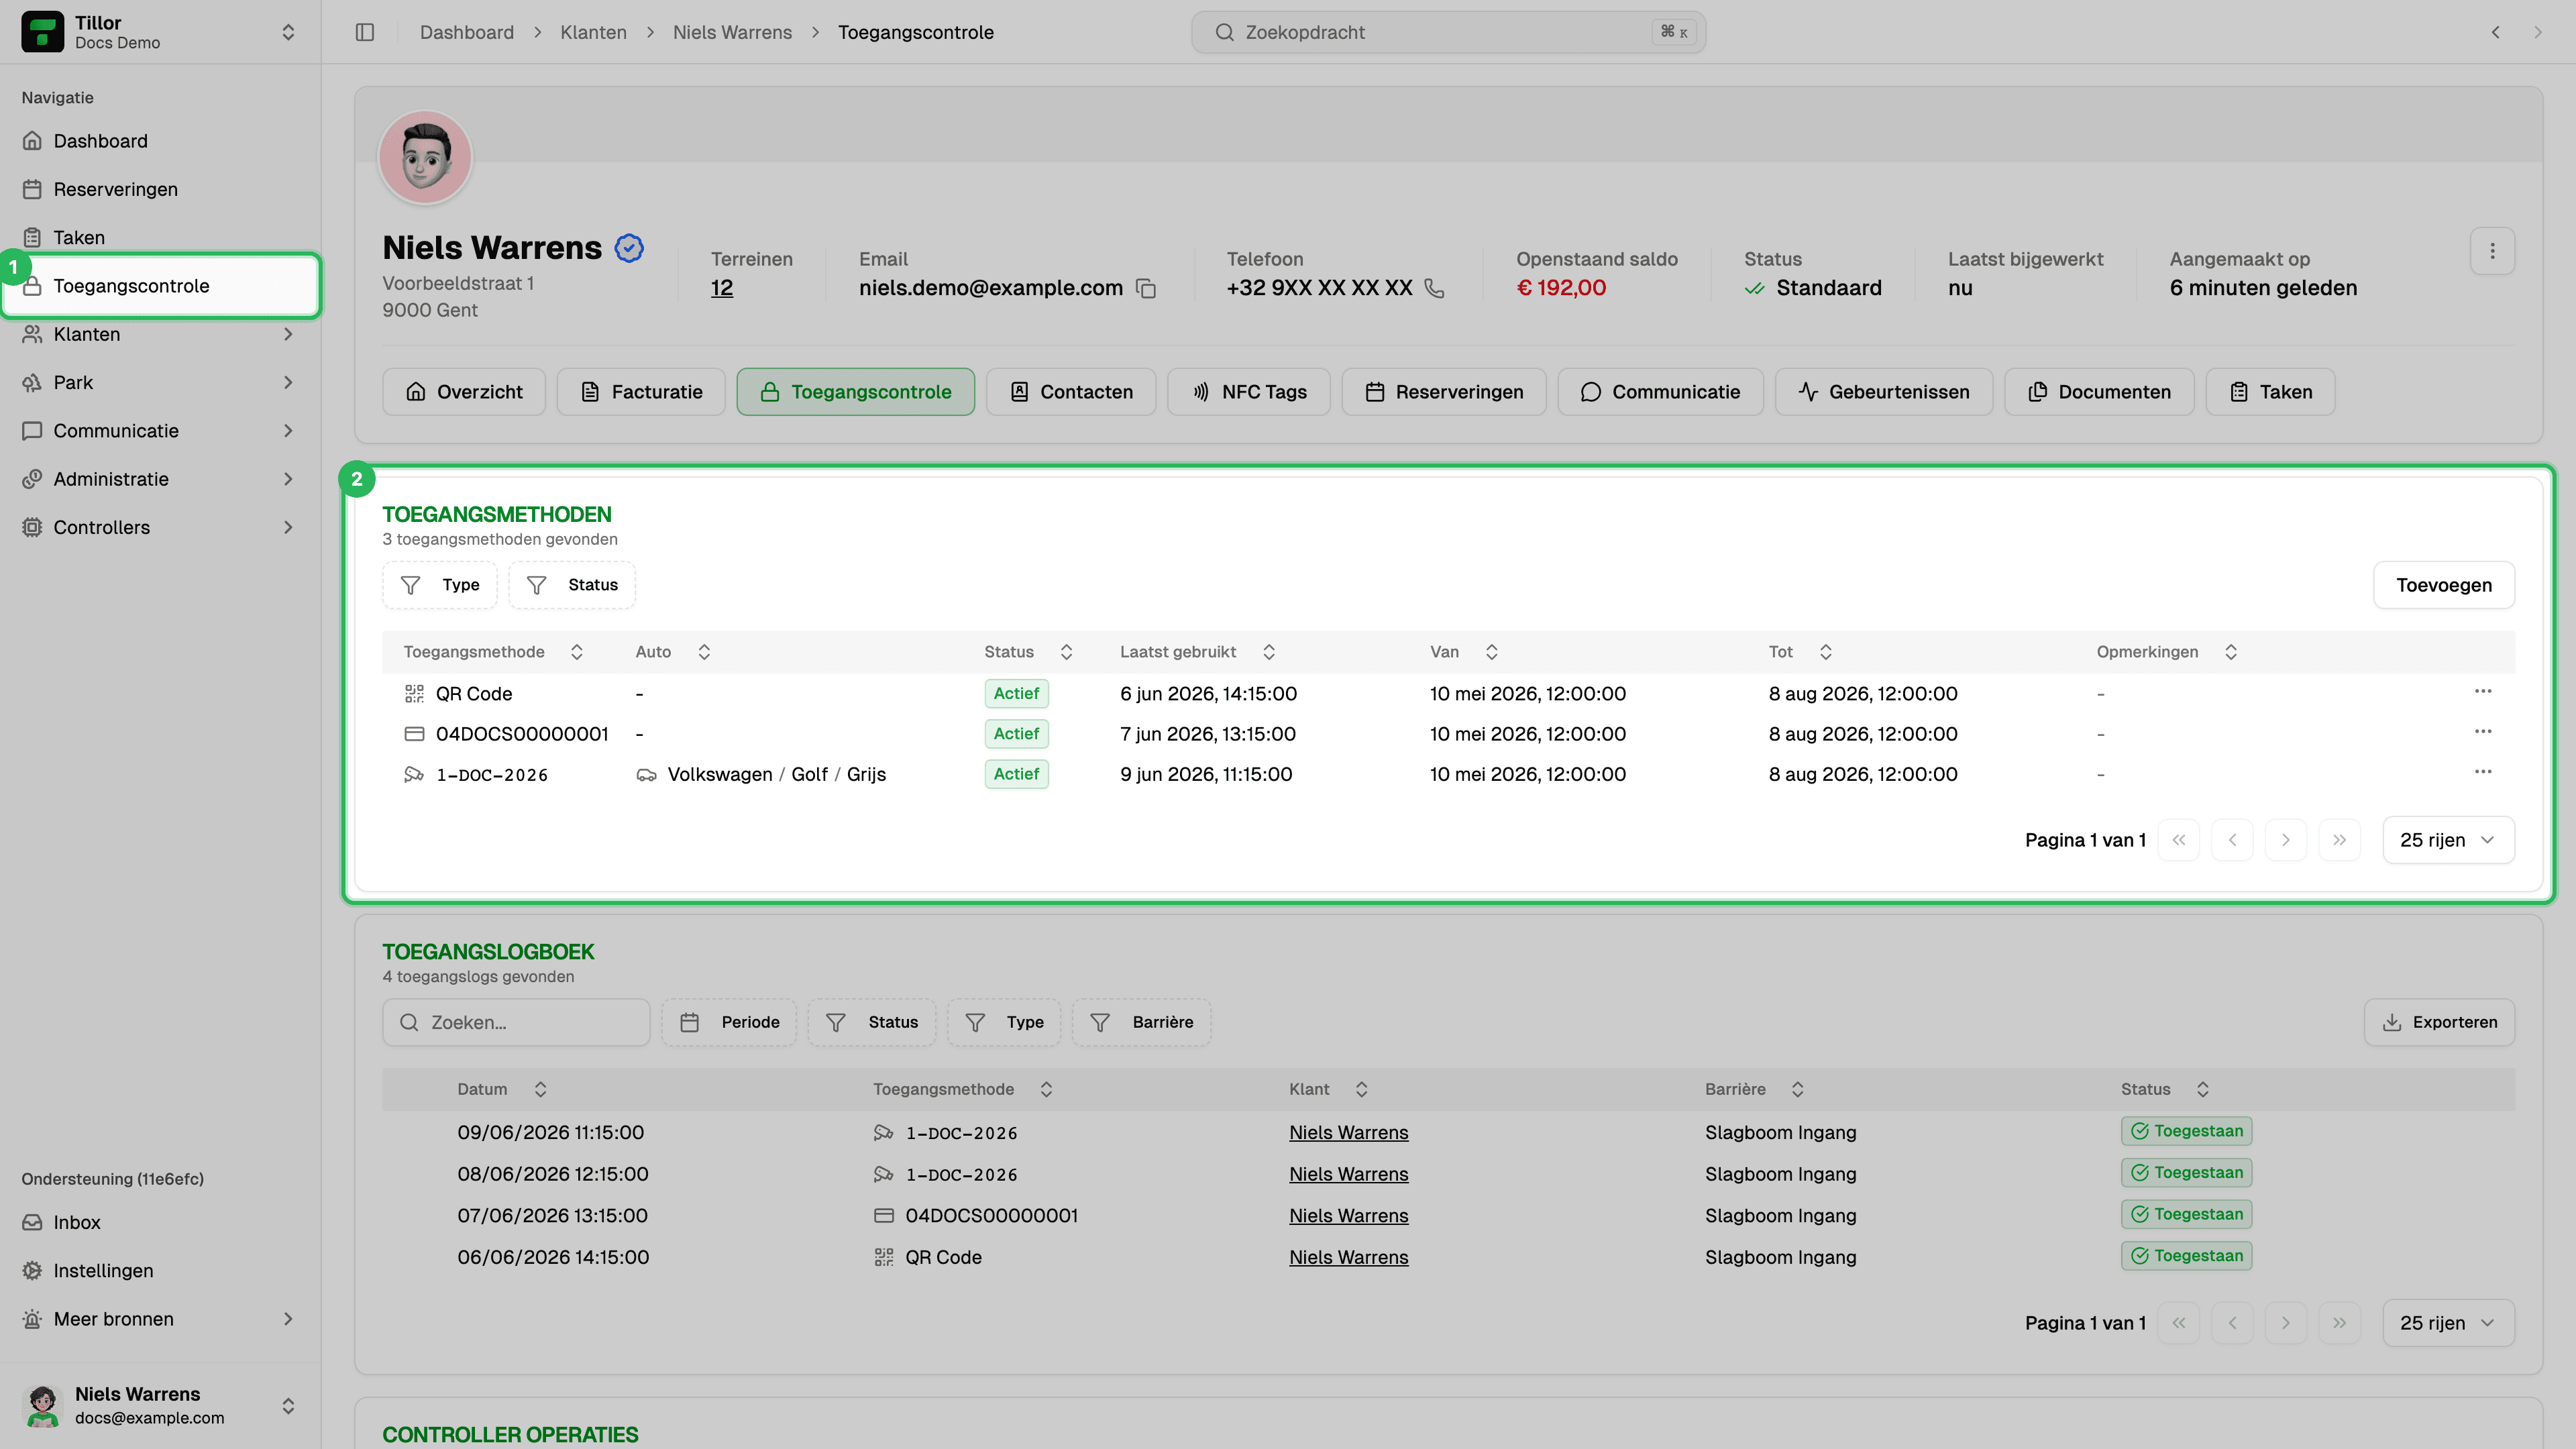Click the Tillor logo icon
Screen dimensions: 2576x1449
(42, 32)
